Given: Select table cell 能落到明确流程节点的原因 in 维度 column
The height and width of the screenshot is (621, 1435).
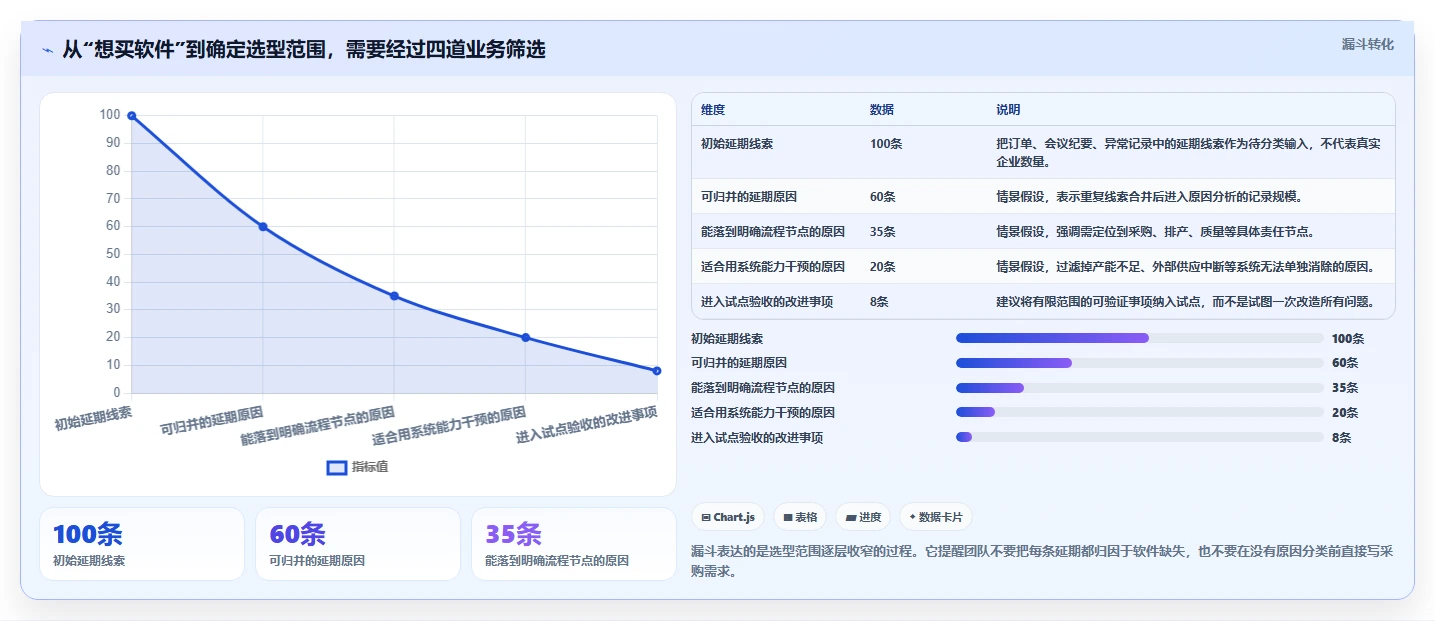Looking at the screenshot, I should point(773,232).
